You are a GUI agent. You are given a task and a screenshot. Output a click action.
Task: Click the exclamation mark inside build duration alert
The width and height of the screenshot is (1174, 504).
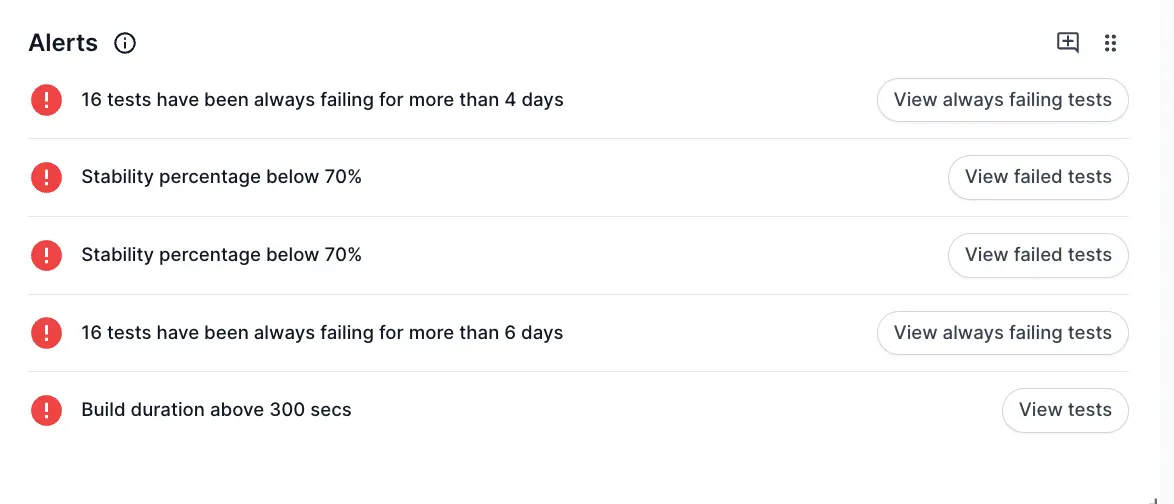(x=46, y=410)
